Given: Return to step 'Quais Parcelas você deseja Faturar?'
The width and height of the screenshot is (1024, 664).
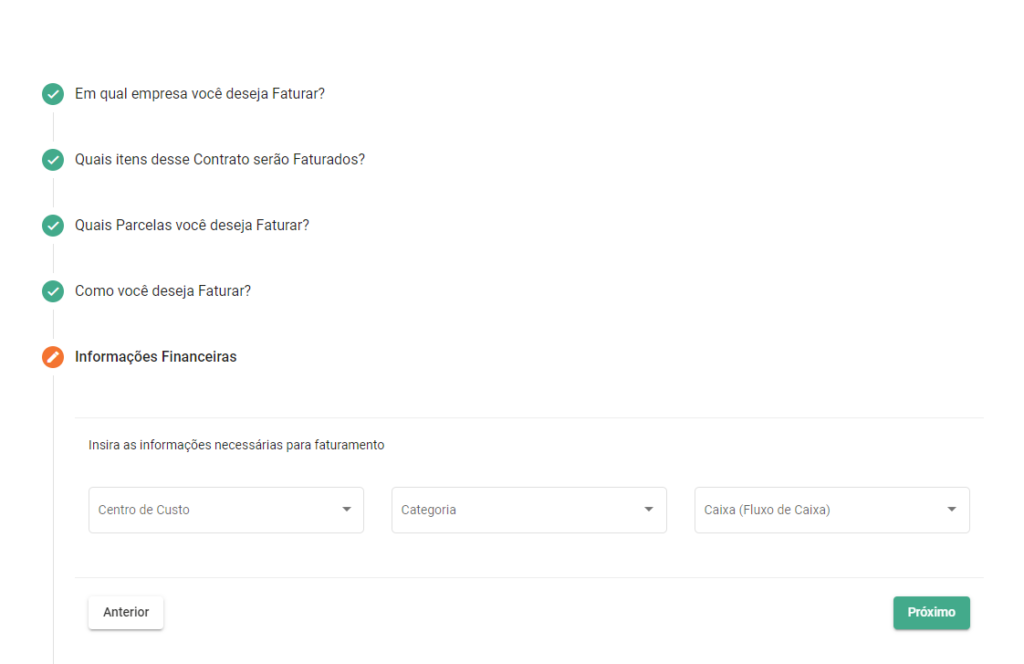Looking at the screenshot, I should pos(192,226).
